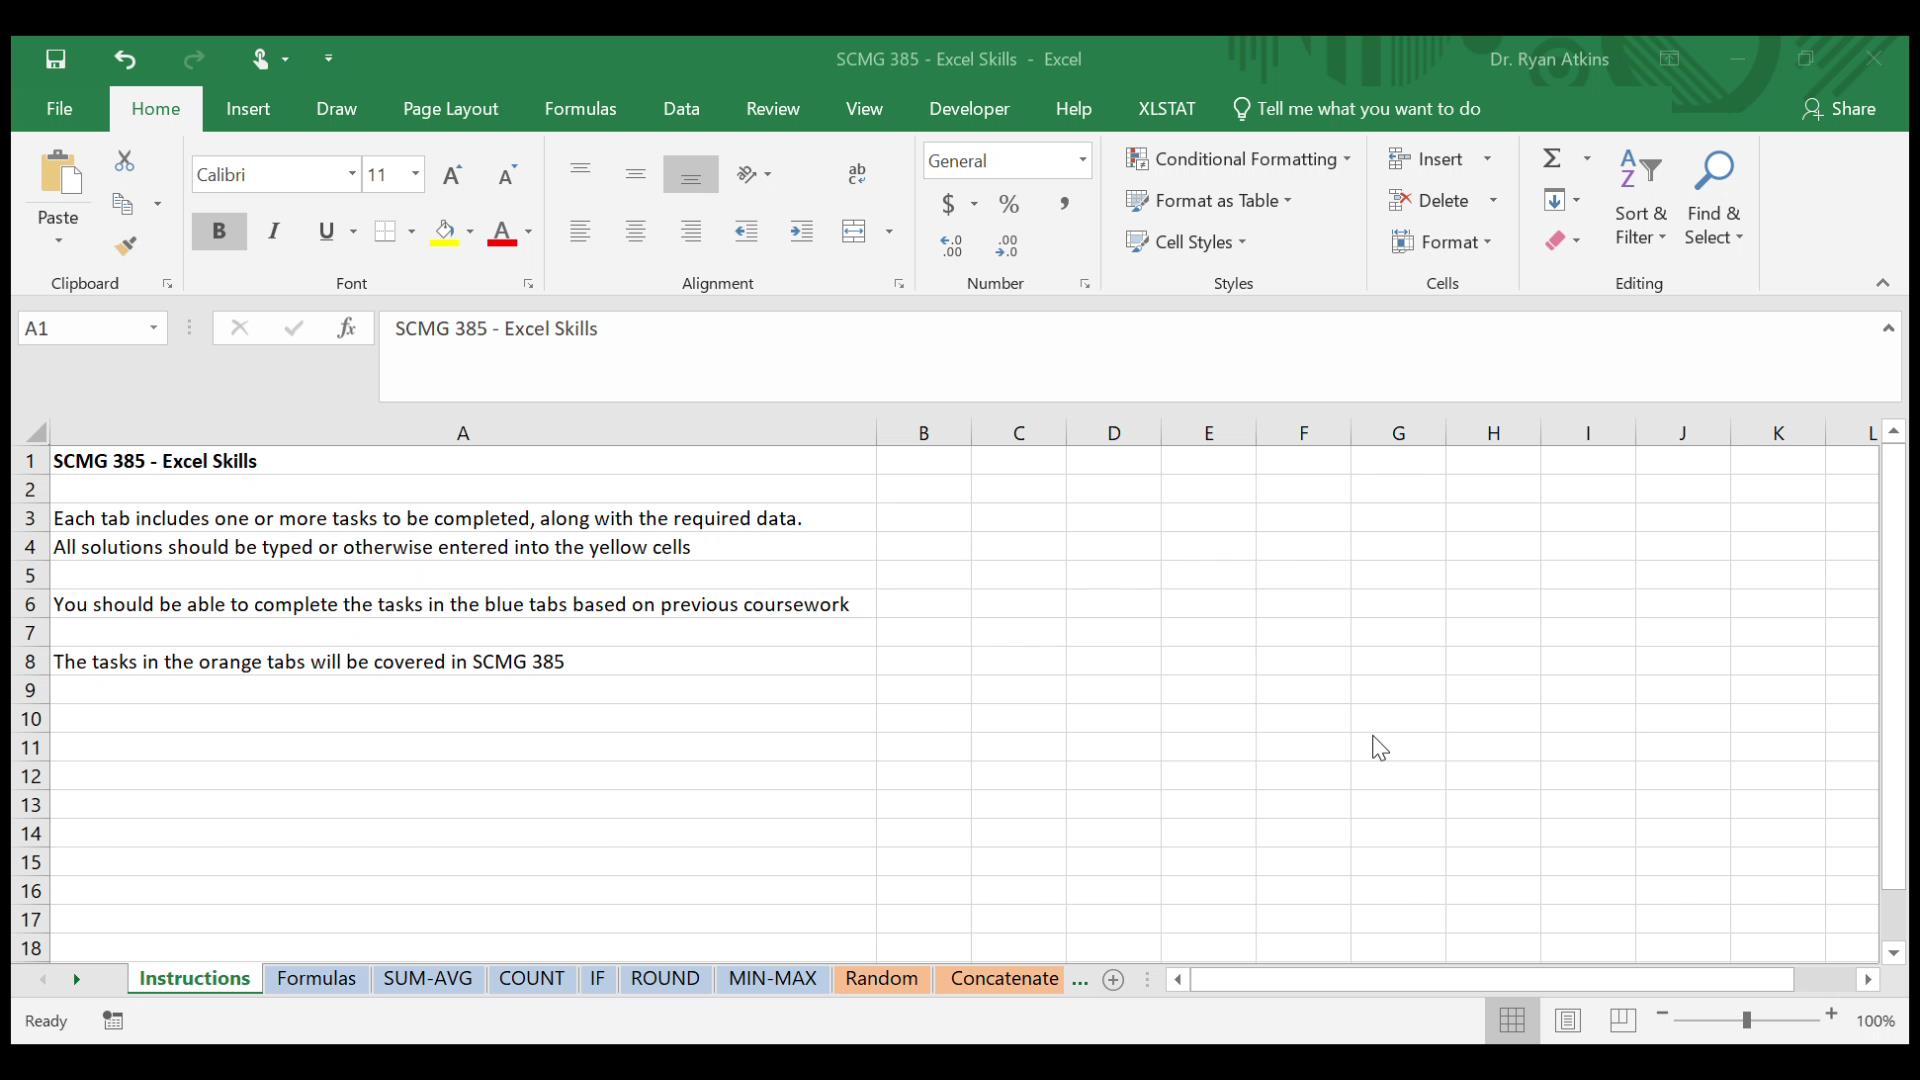Increase decimal places

pyautogui.click(x=950, y=245)
